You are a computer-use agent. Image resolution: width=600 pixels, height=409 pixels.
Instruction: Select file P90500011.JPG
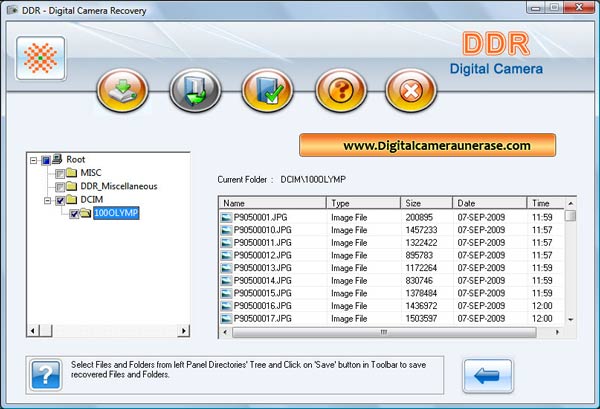(x=262, y=243)
